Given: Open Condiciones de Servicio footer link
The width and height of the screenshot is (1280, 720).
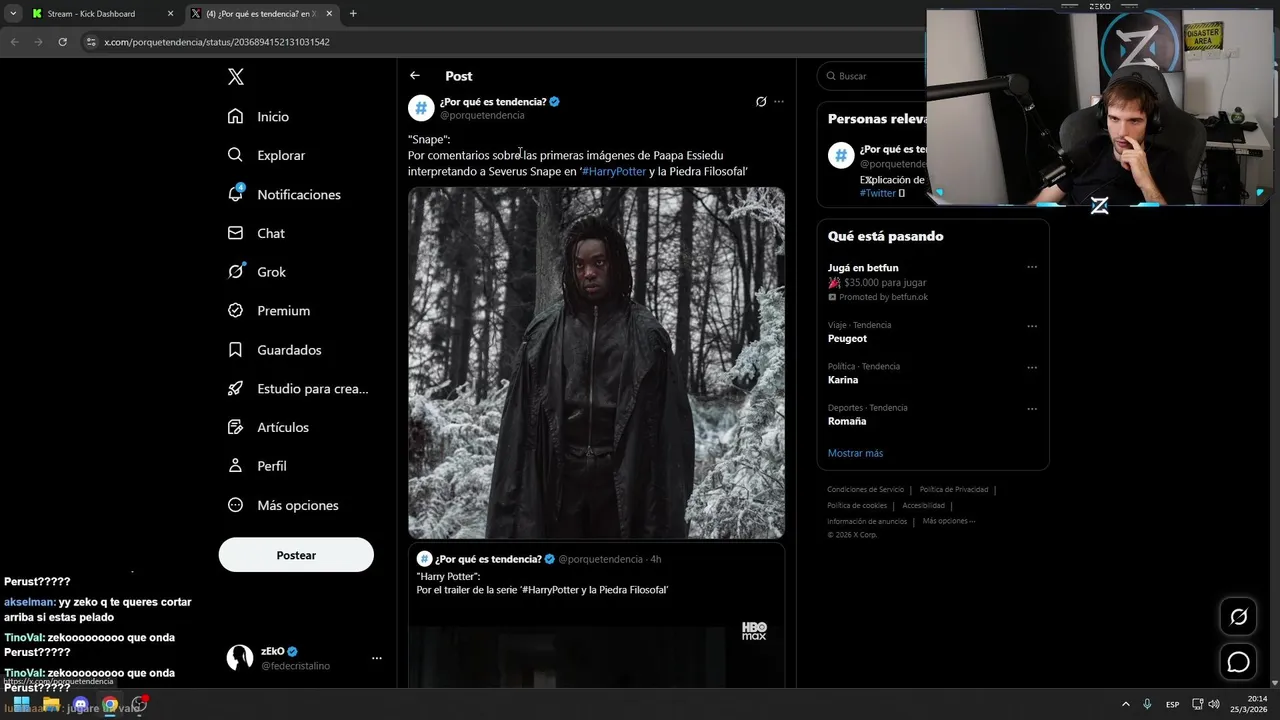Looking at the screenshot, I should pos(865,489).
